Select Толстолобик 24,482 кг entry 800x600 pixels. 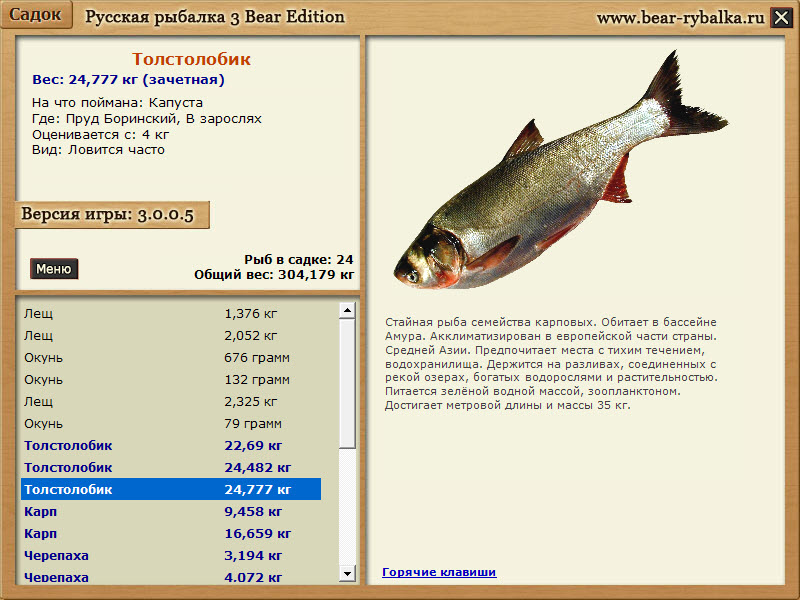point(170,468)
